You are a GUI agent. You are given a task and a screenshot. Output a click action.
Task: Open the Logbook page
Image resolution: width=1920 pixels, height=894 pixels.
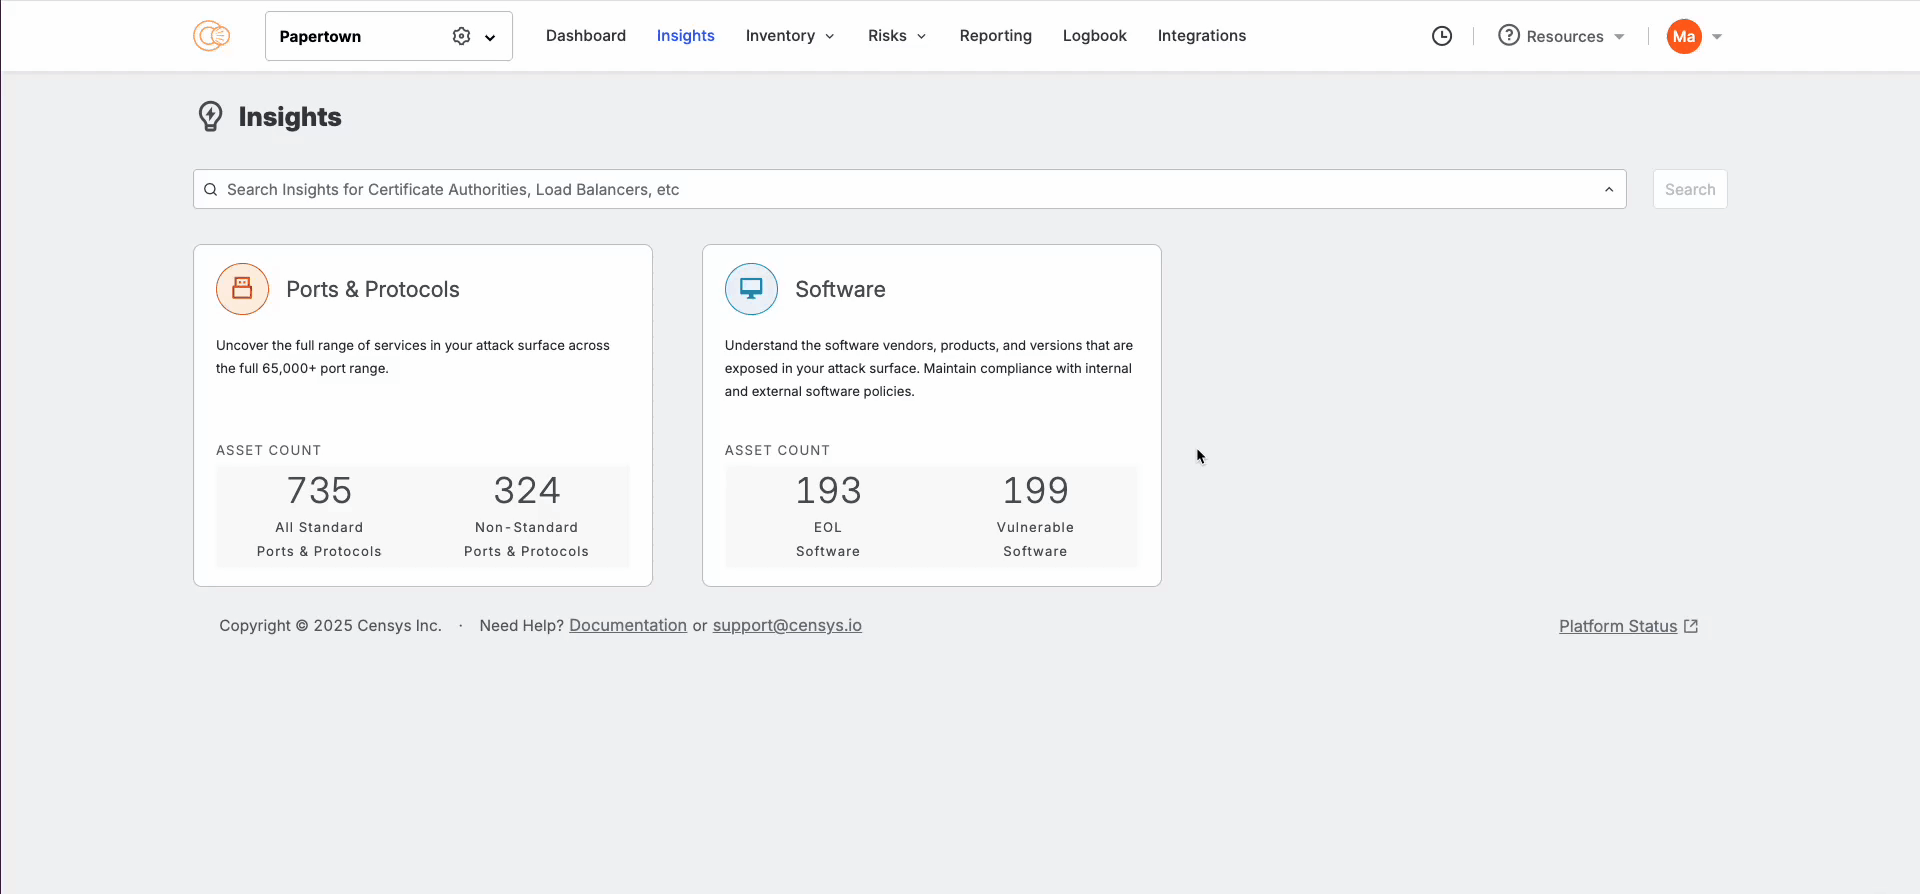point(1094,36)
